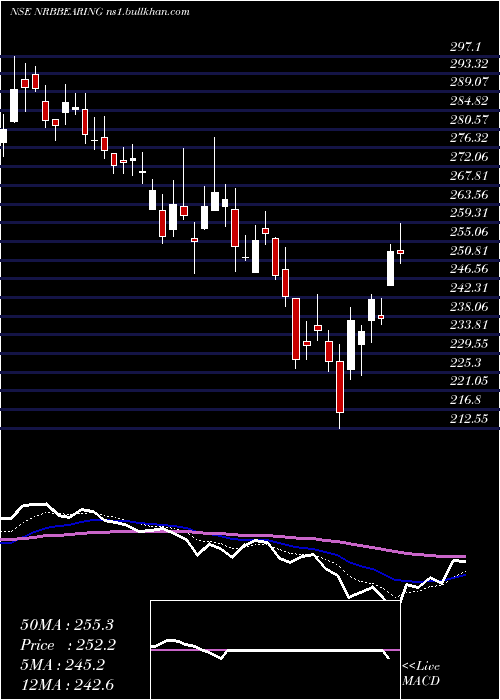Click the 259.31 price axis label
This screenshot has width=500, height=700.
pos(469,213)
